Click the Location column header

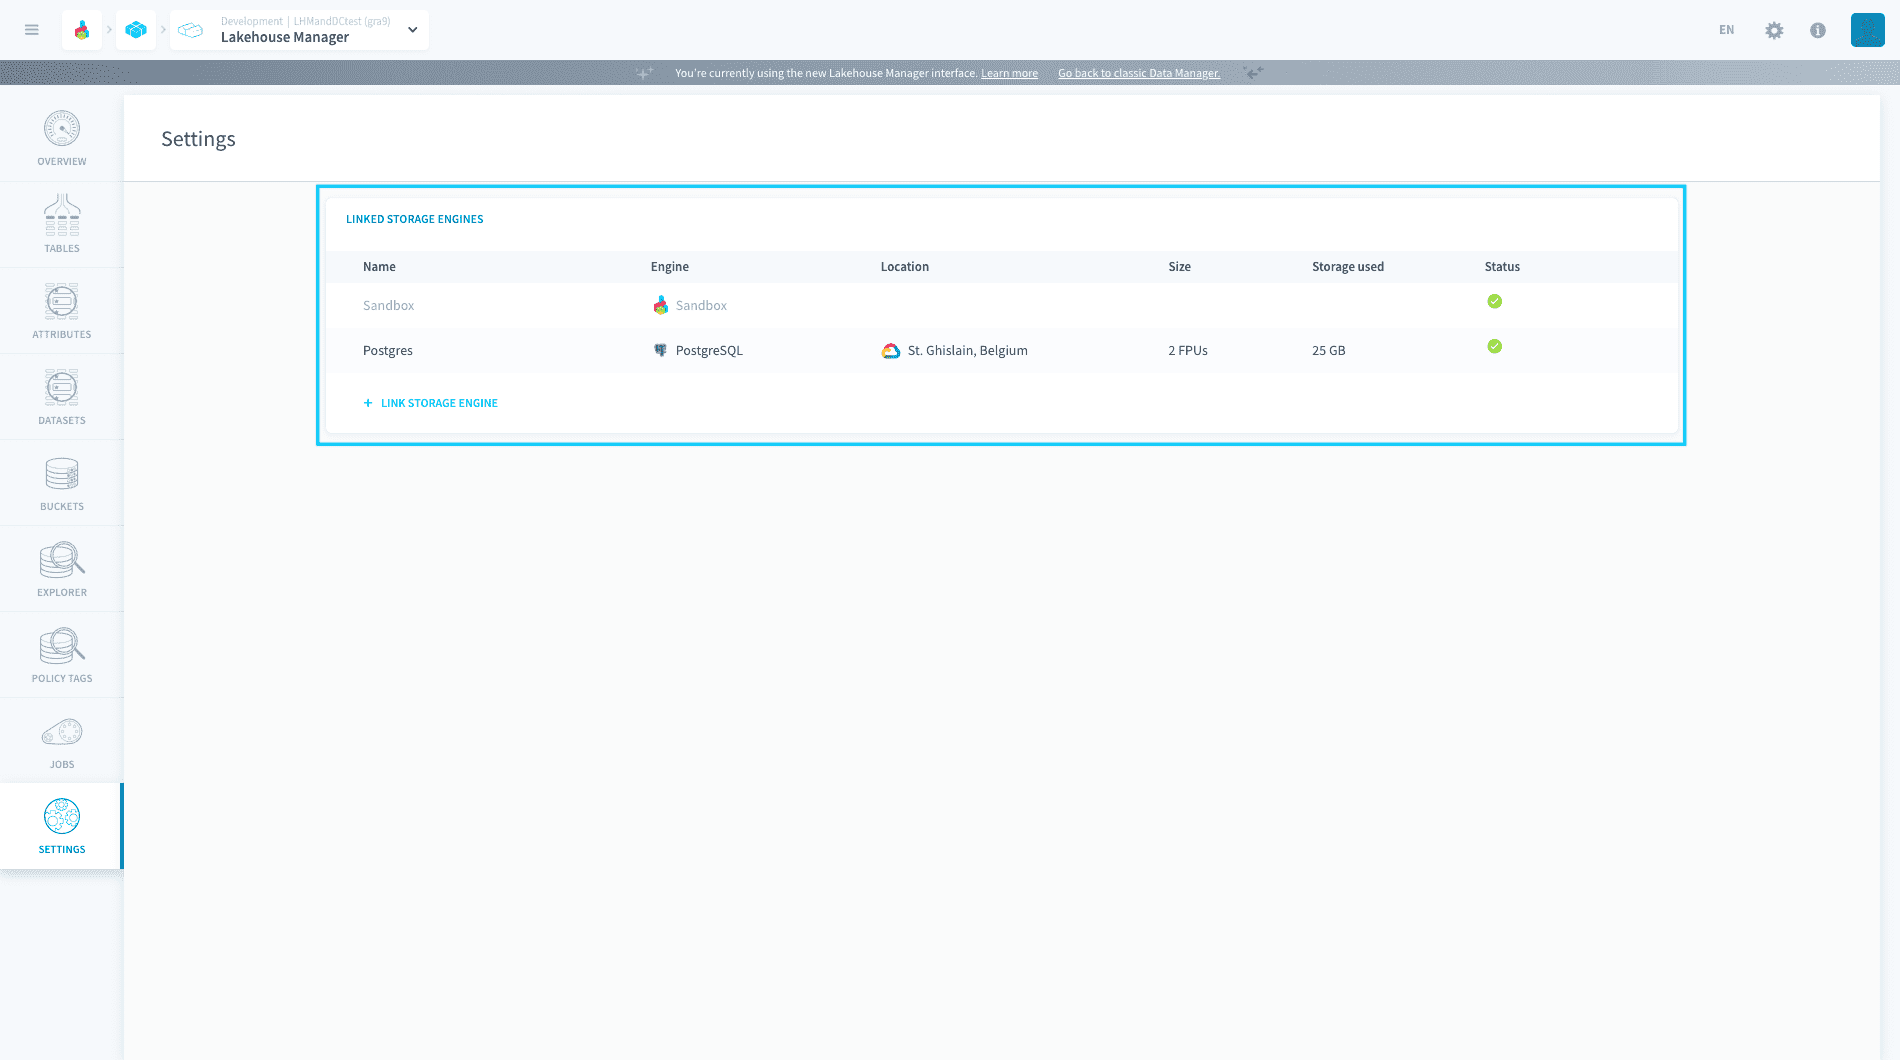click(905, 267)
